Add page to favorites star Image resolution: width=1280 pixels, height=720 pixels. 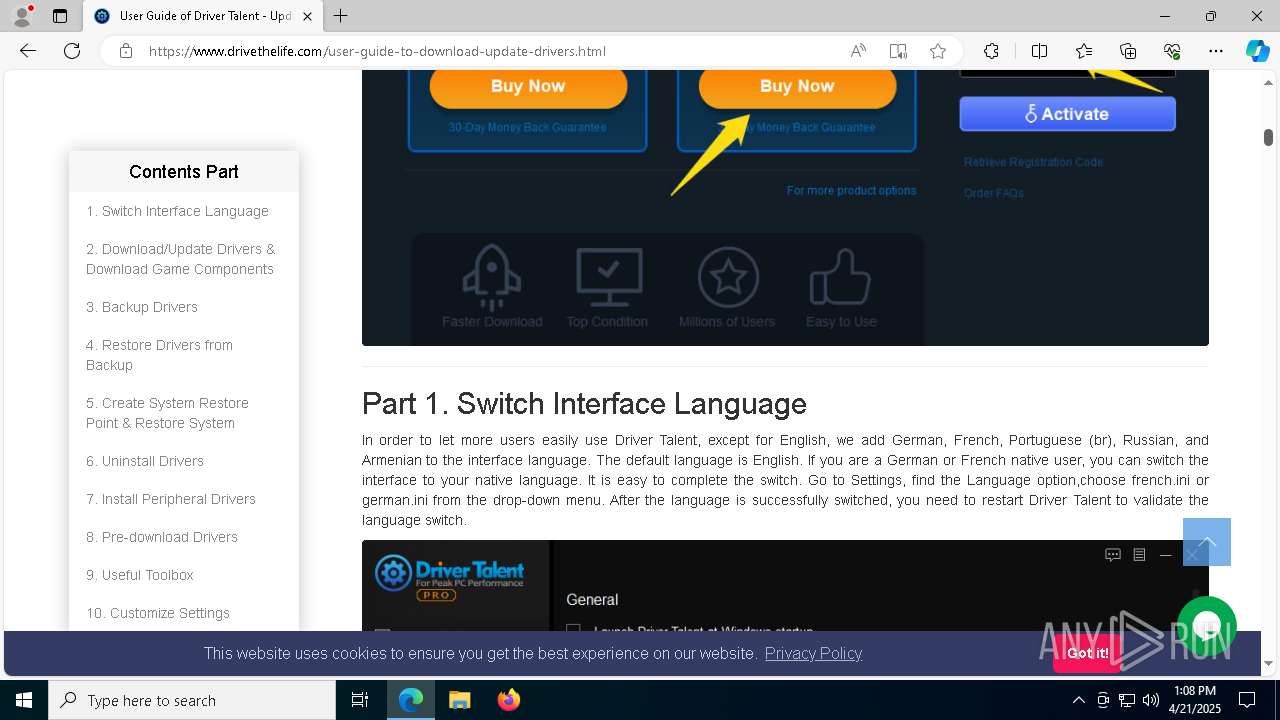pos(938,51)
